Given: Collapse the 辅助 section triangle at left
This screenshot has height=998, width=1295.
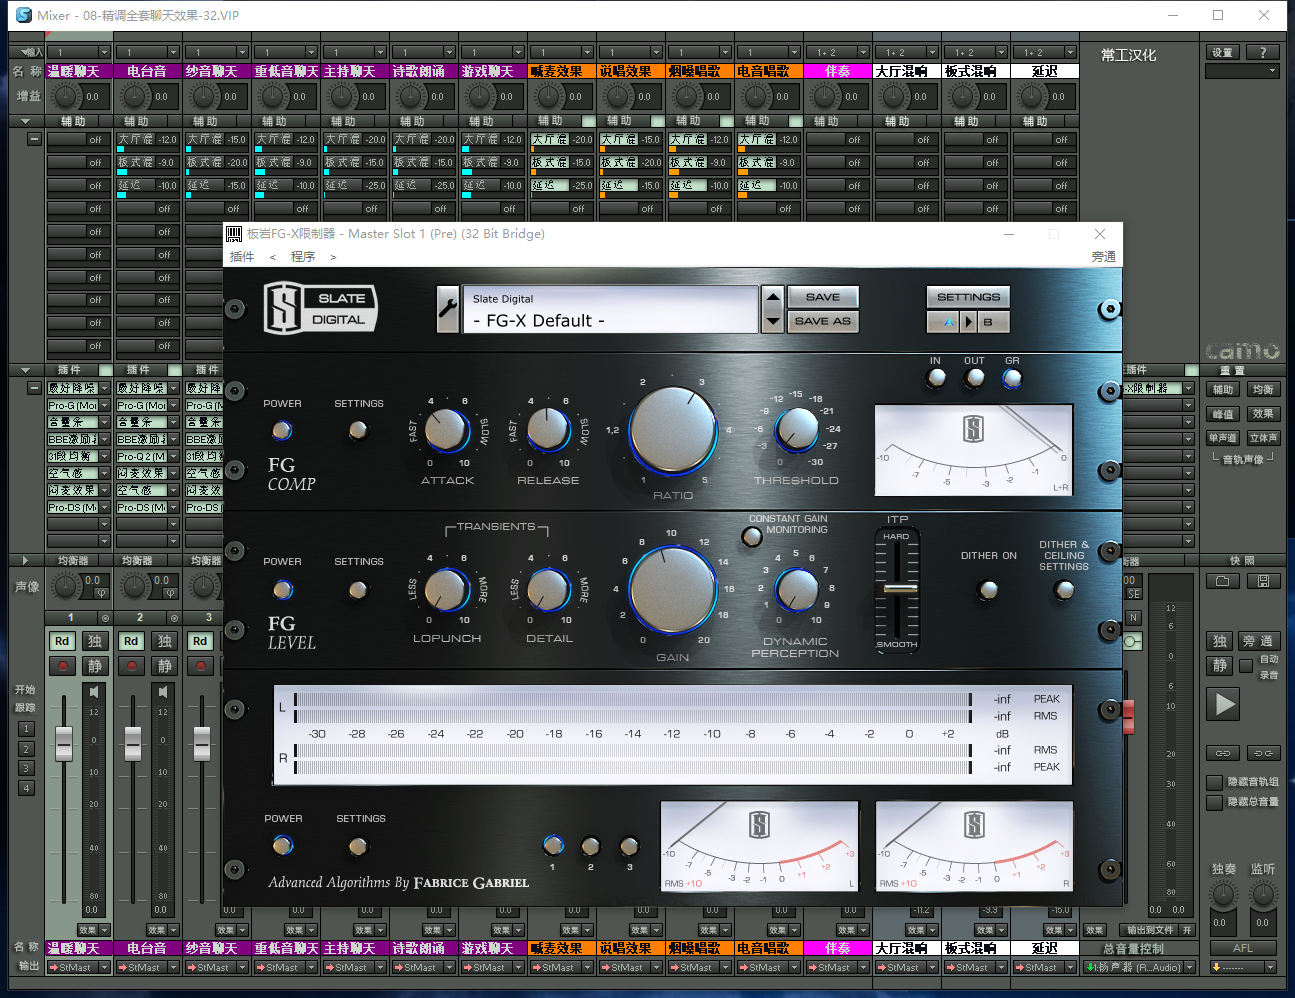Looking at the screenshot, I should coord(26,121).
